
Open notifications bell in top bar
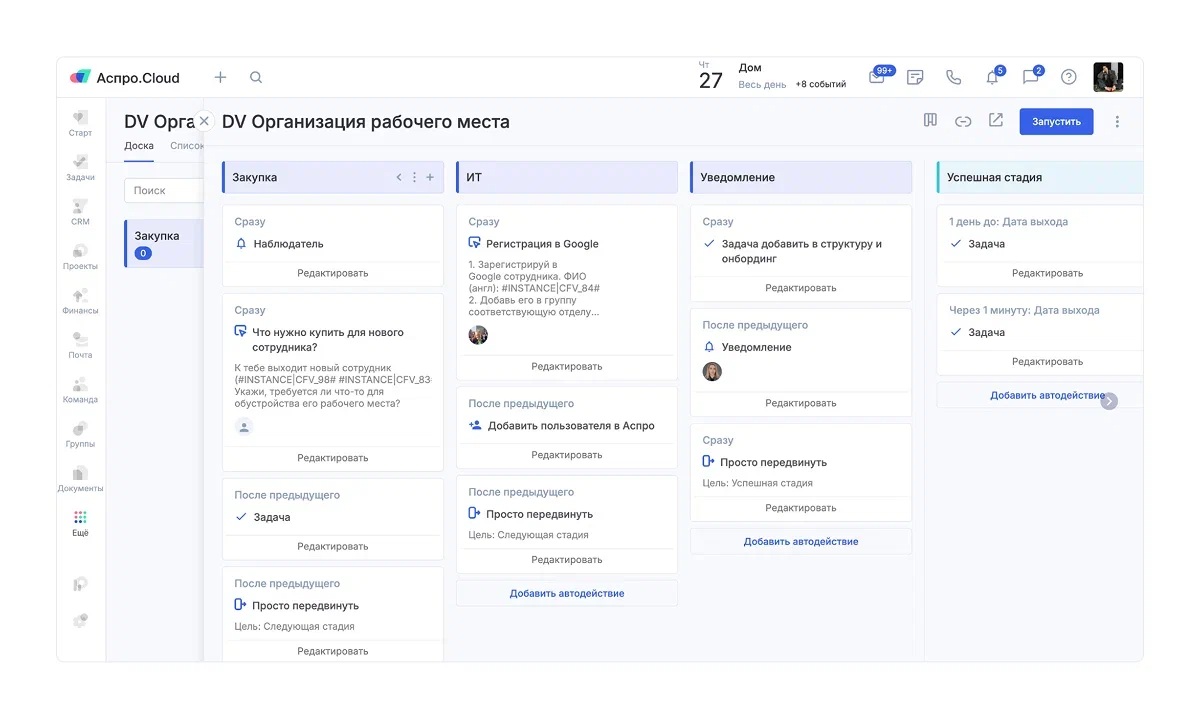tap(992, 77)
